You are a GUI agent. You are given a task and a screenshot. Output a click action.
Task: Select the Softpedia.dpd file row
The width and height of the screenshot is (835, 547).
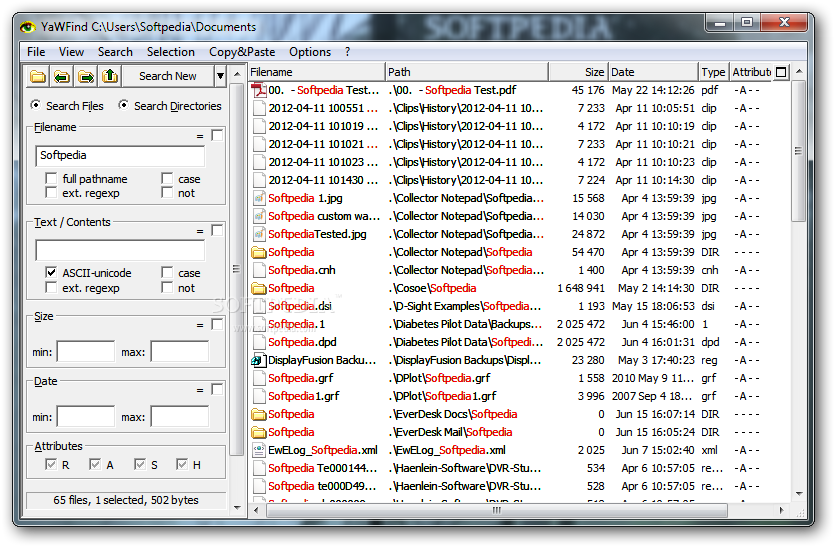click(519, 342)
